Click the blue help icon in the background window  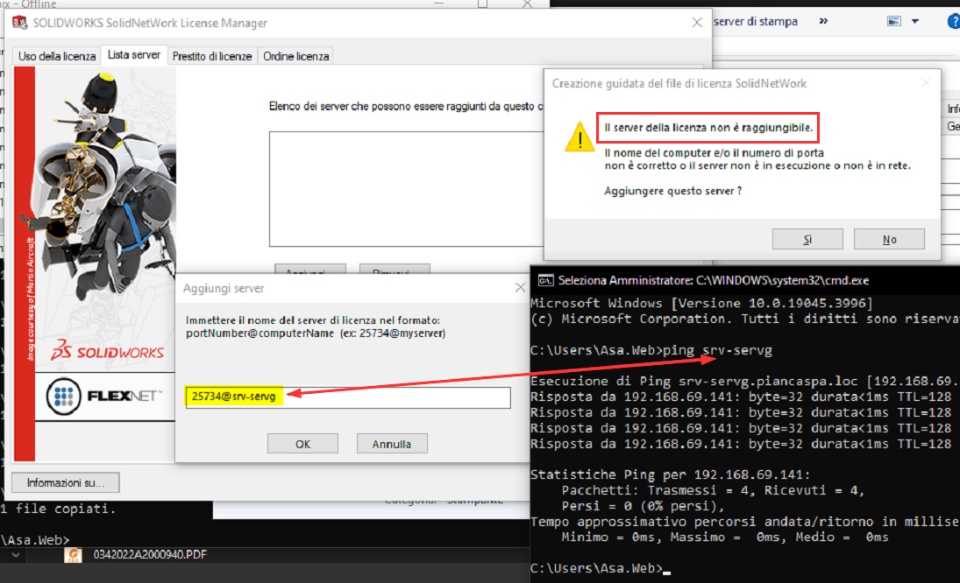pos(954,21)
